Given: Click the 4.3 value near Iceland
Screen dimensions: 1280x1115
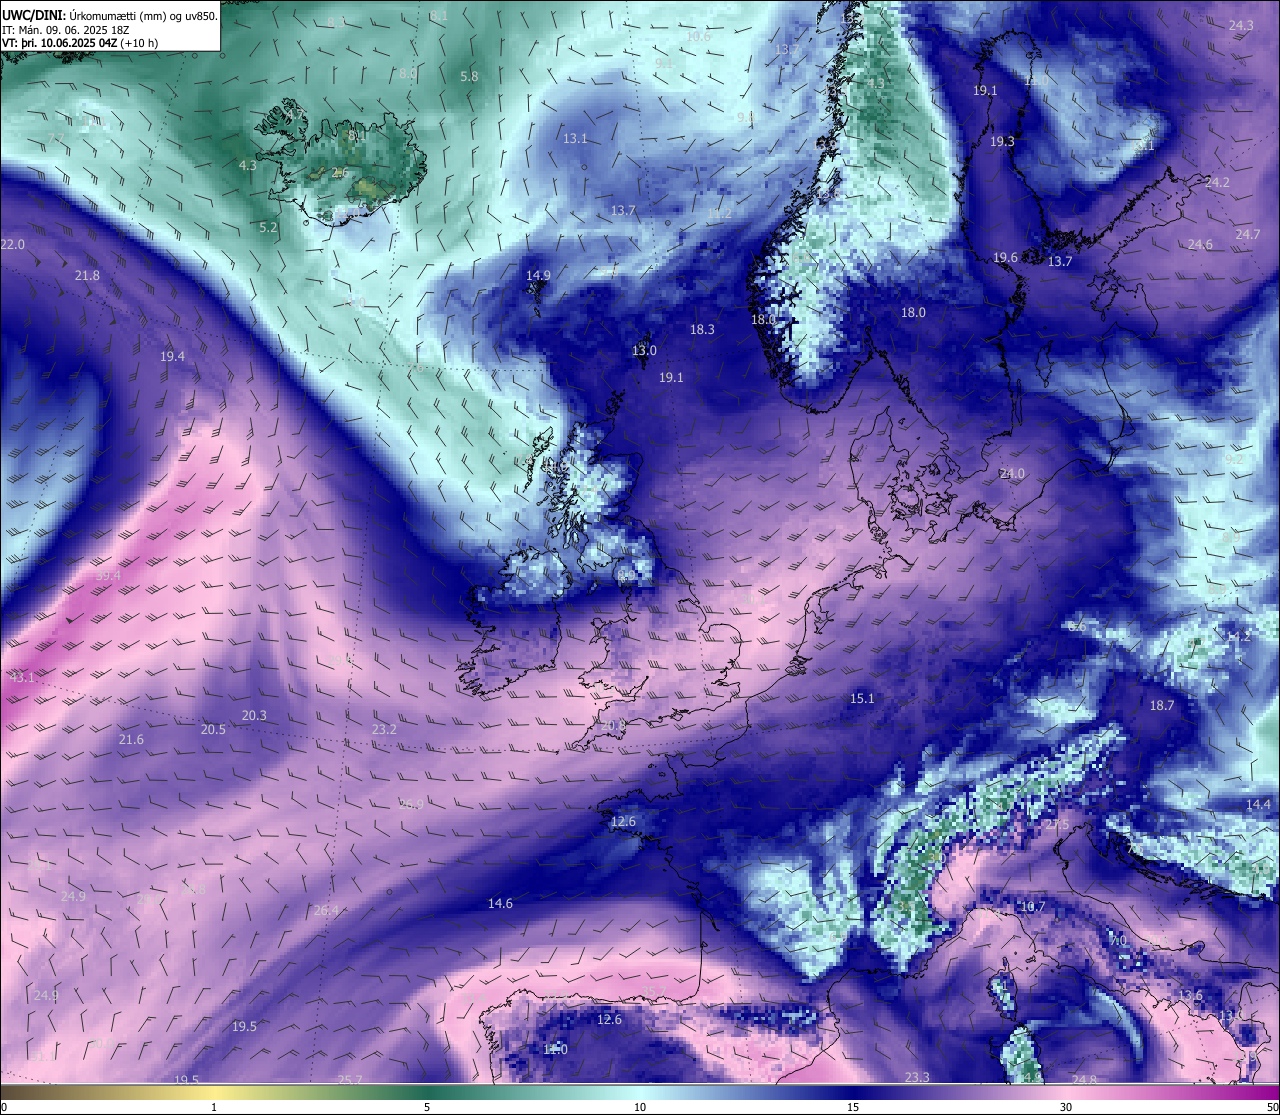Looking at the screenshot, I should pos(247,165).
